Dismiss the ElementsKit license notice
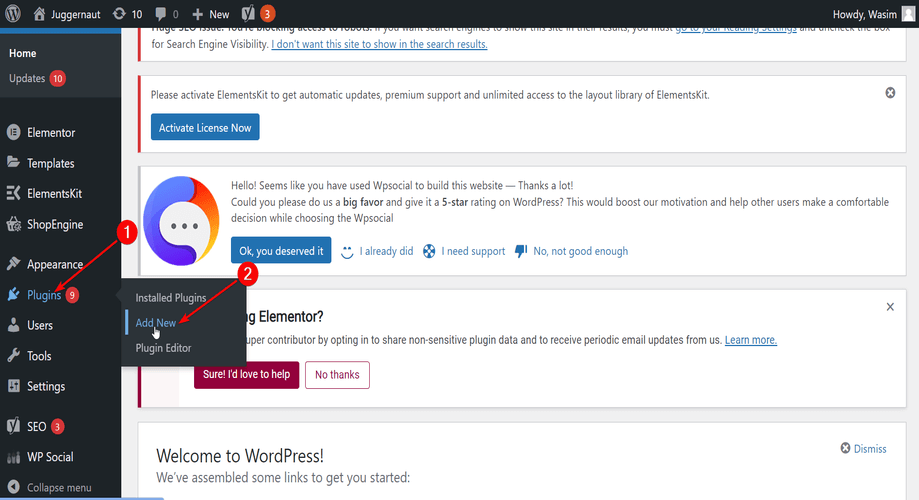The height and width of the screenshot is (500, 919). 890,93
